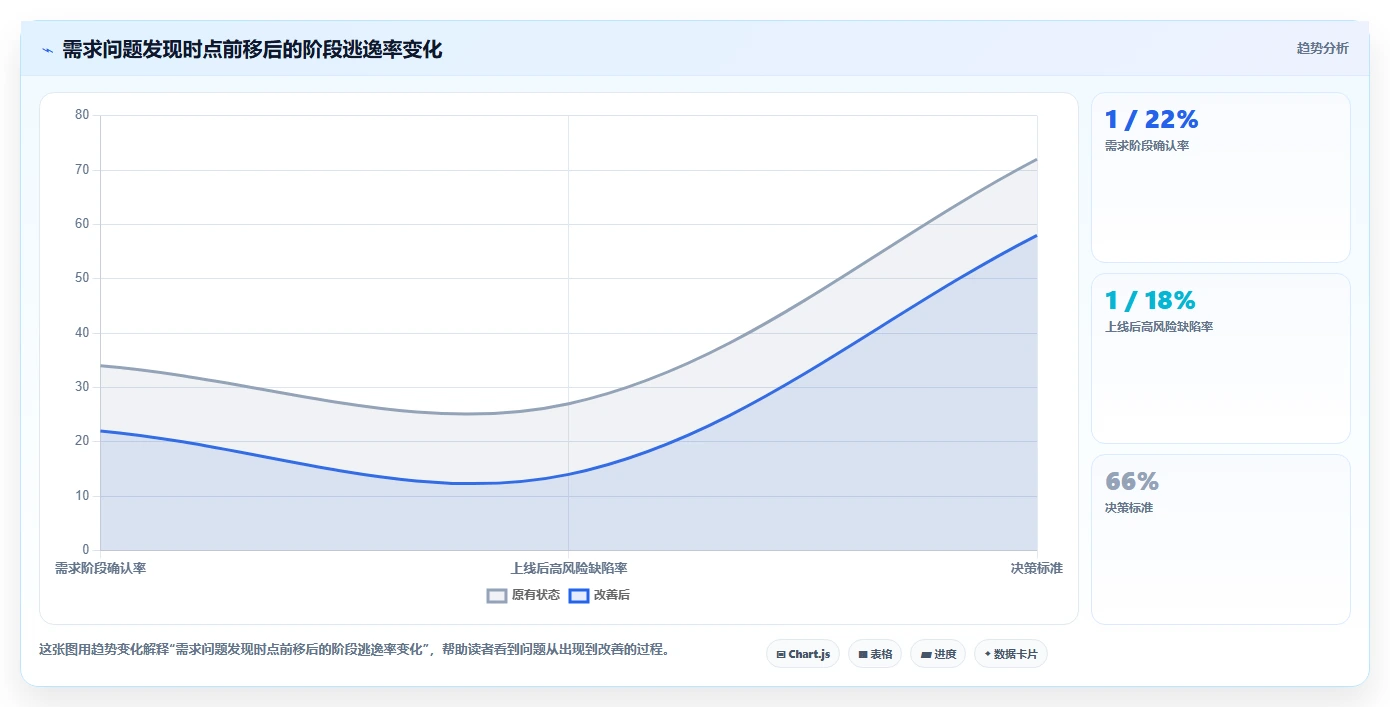The height and width of the screenshot is (707, 1390).
Task: Open the 66% 决策标准 card
Action: 1220,540
